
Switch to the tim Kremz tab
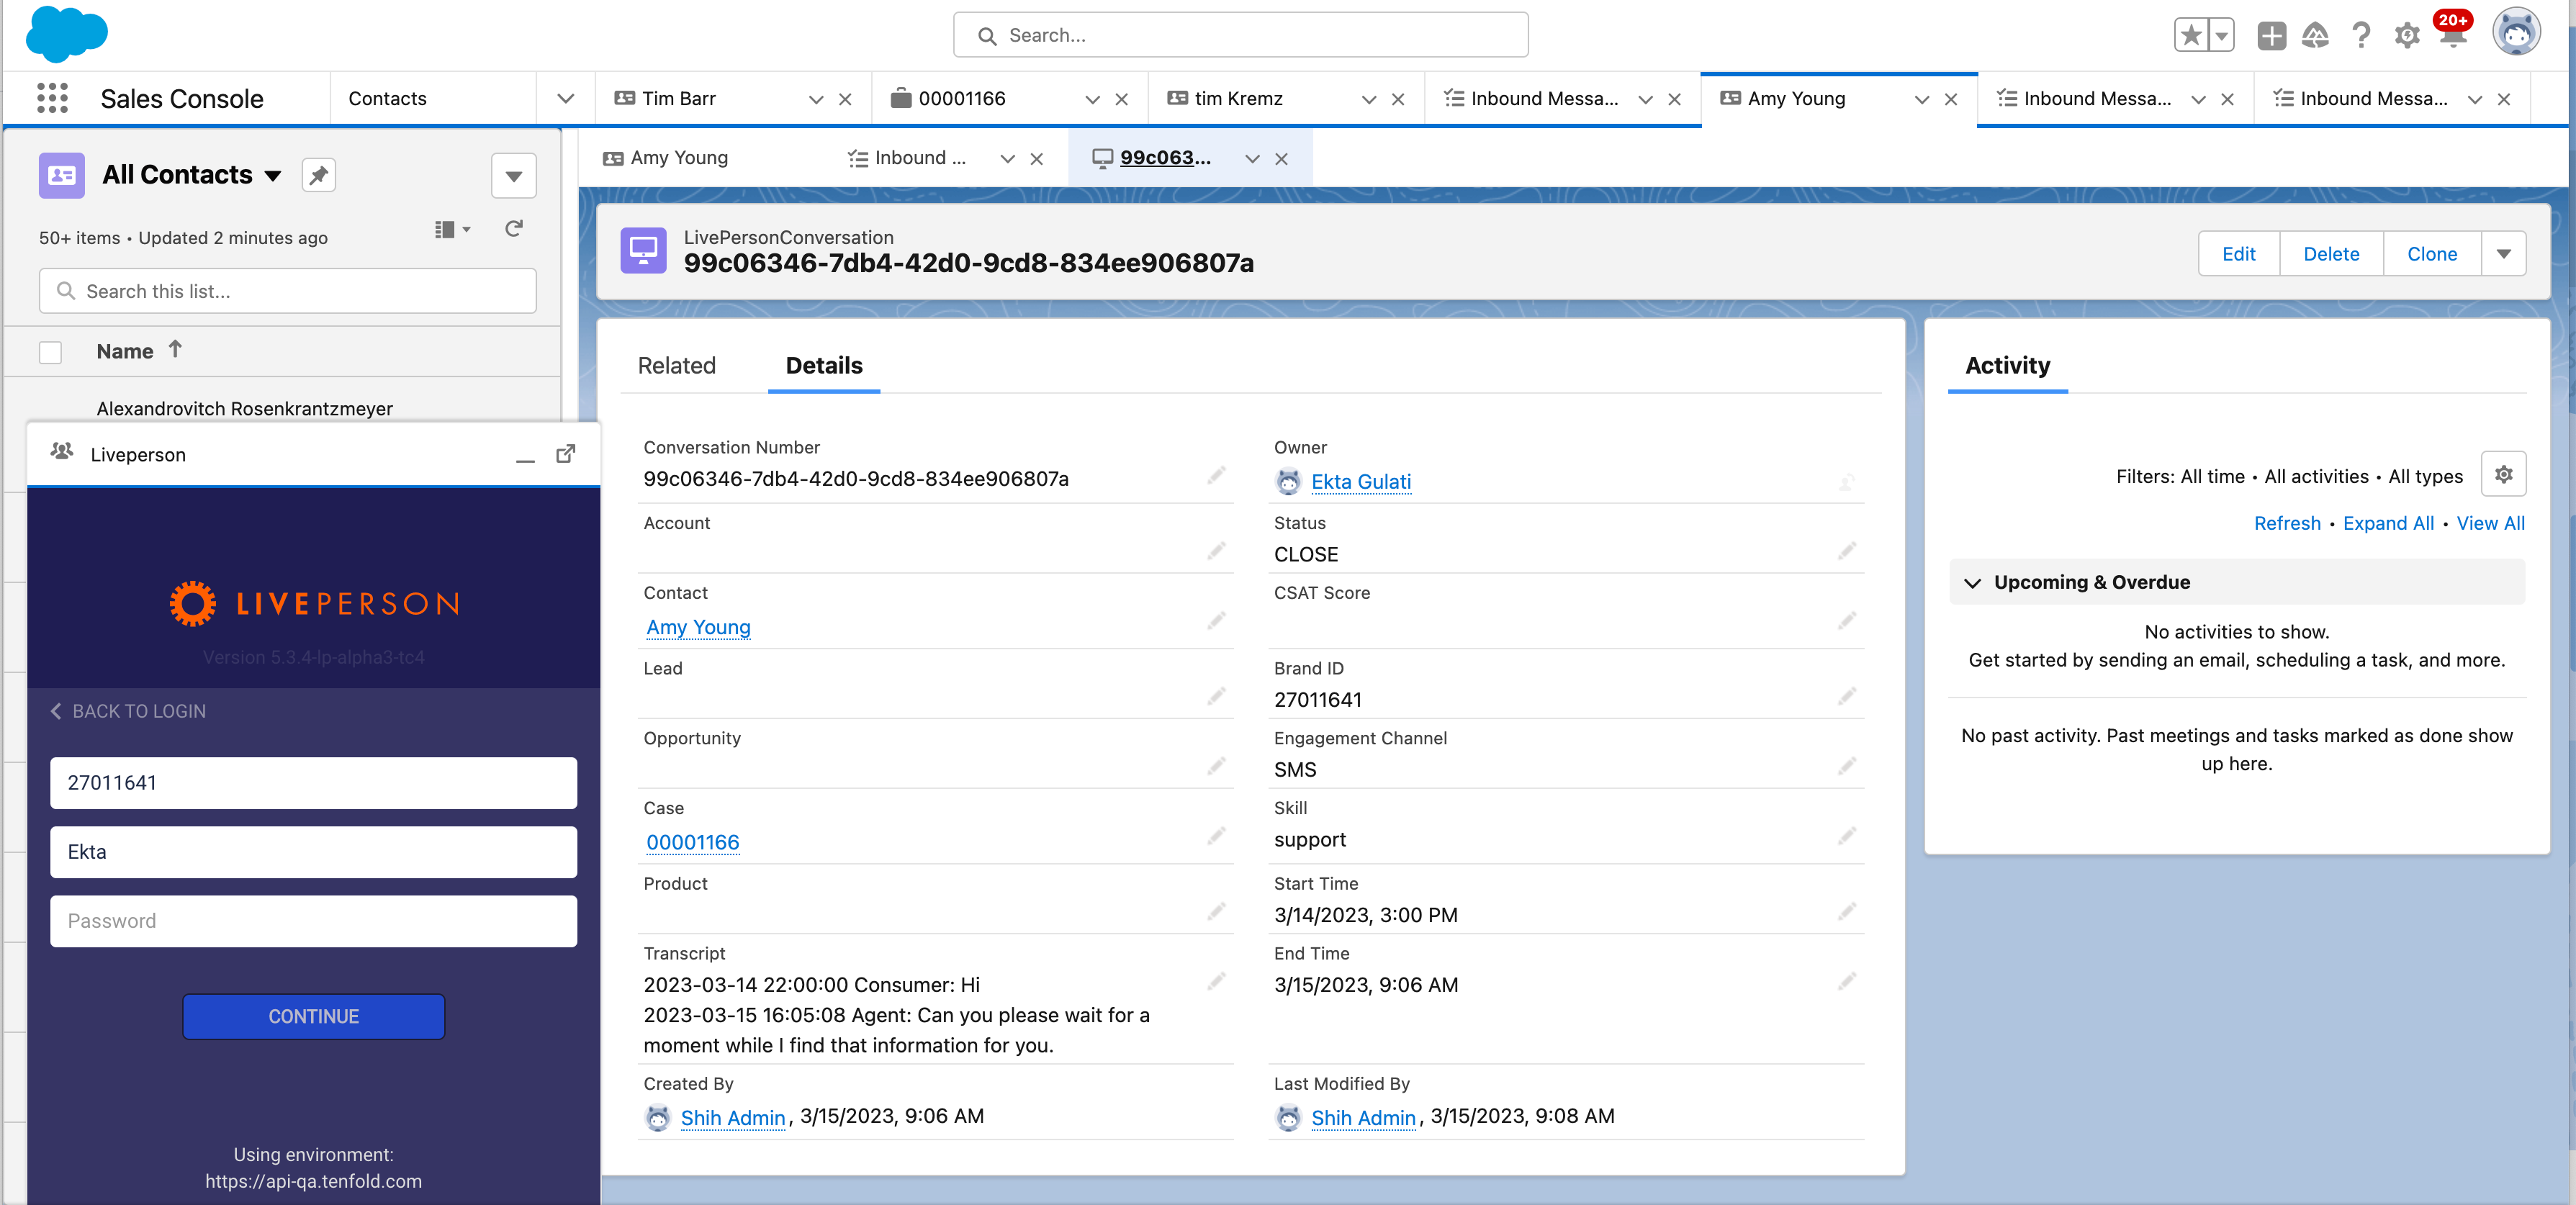tap(1238, 99)
